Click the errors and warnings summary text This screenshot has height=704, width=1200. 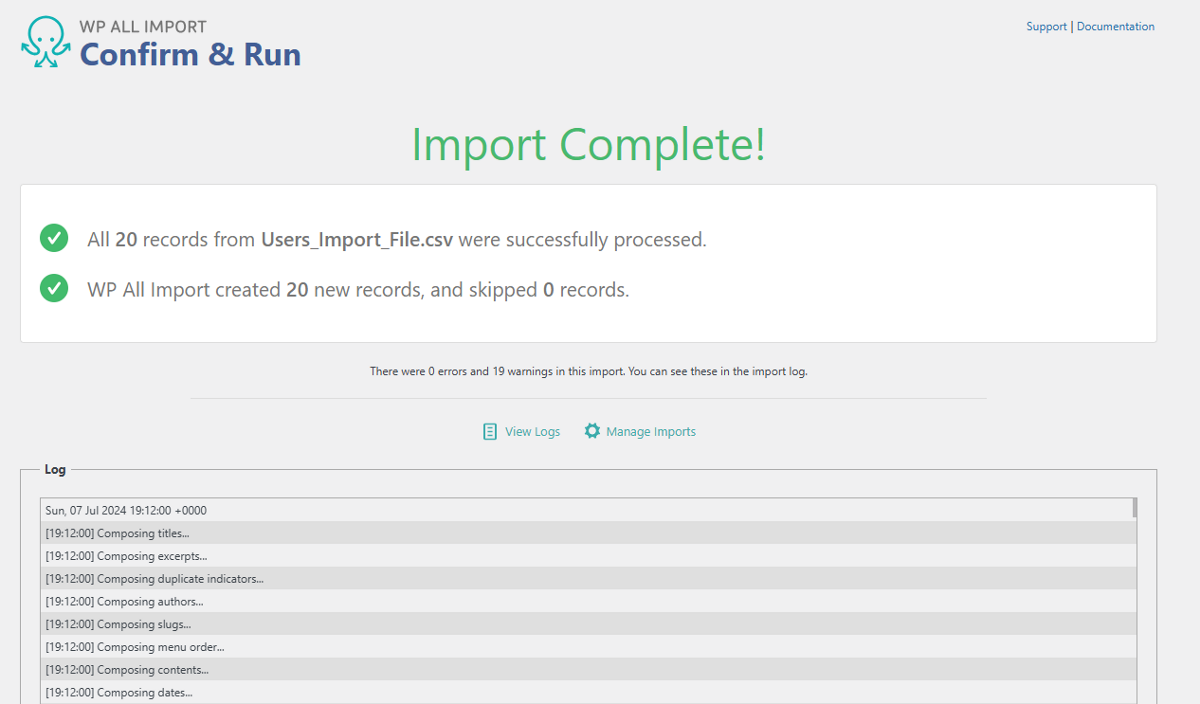(x=588, y=371)
